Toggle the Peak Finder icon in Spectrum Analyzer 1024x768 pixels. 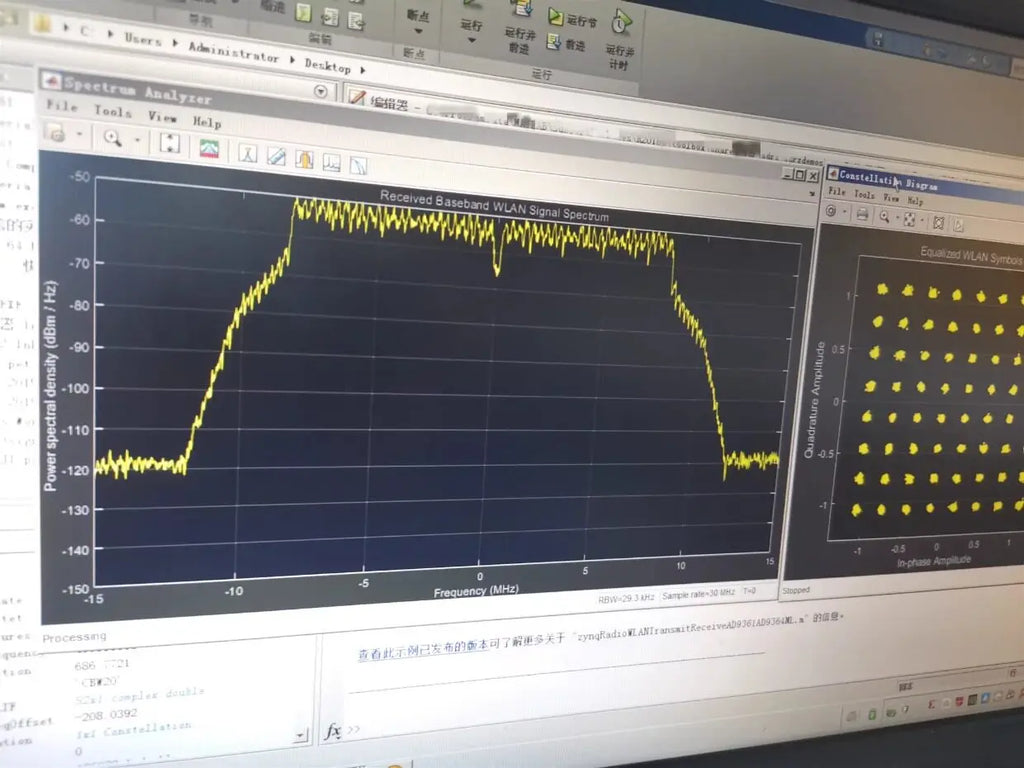[x=331, y=163]
